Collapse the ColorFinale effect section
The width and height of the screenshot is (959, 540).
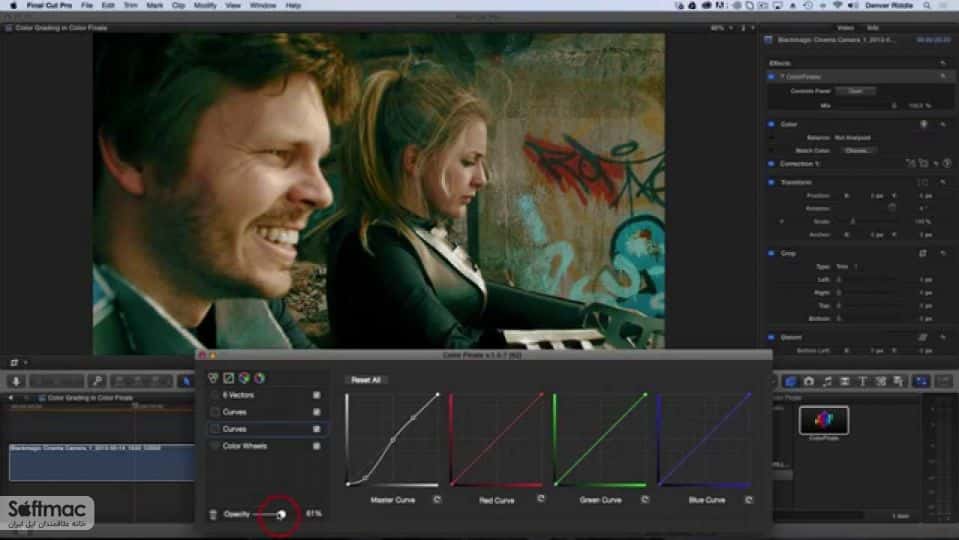(782, 77)
